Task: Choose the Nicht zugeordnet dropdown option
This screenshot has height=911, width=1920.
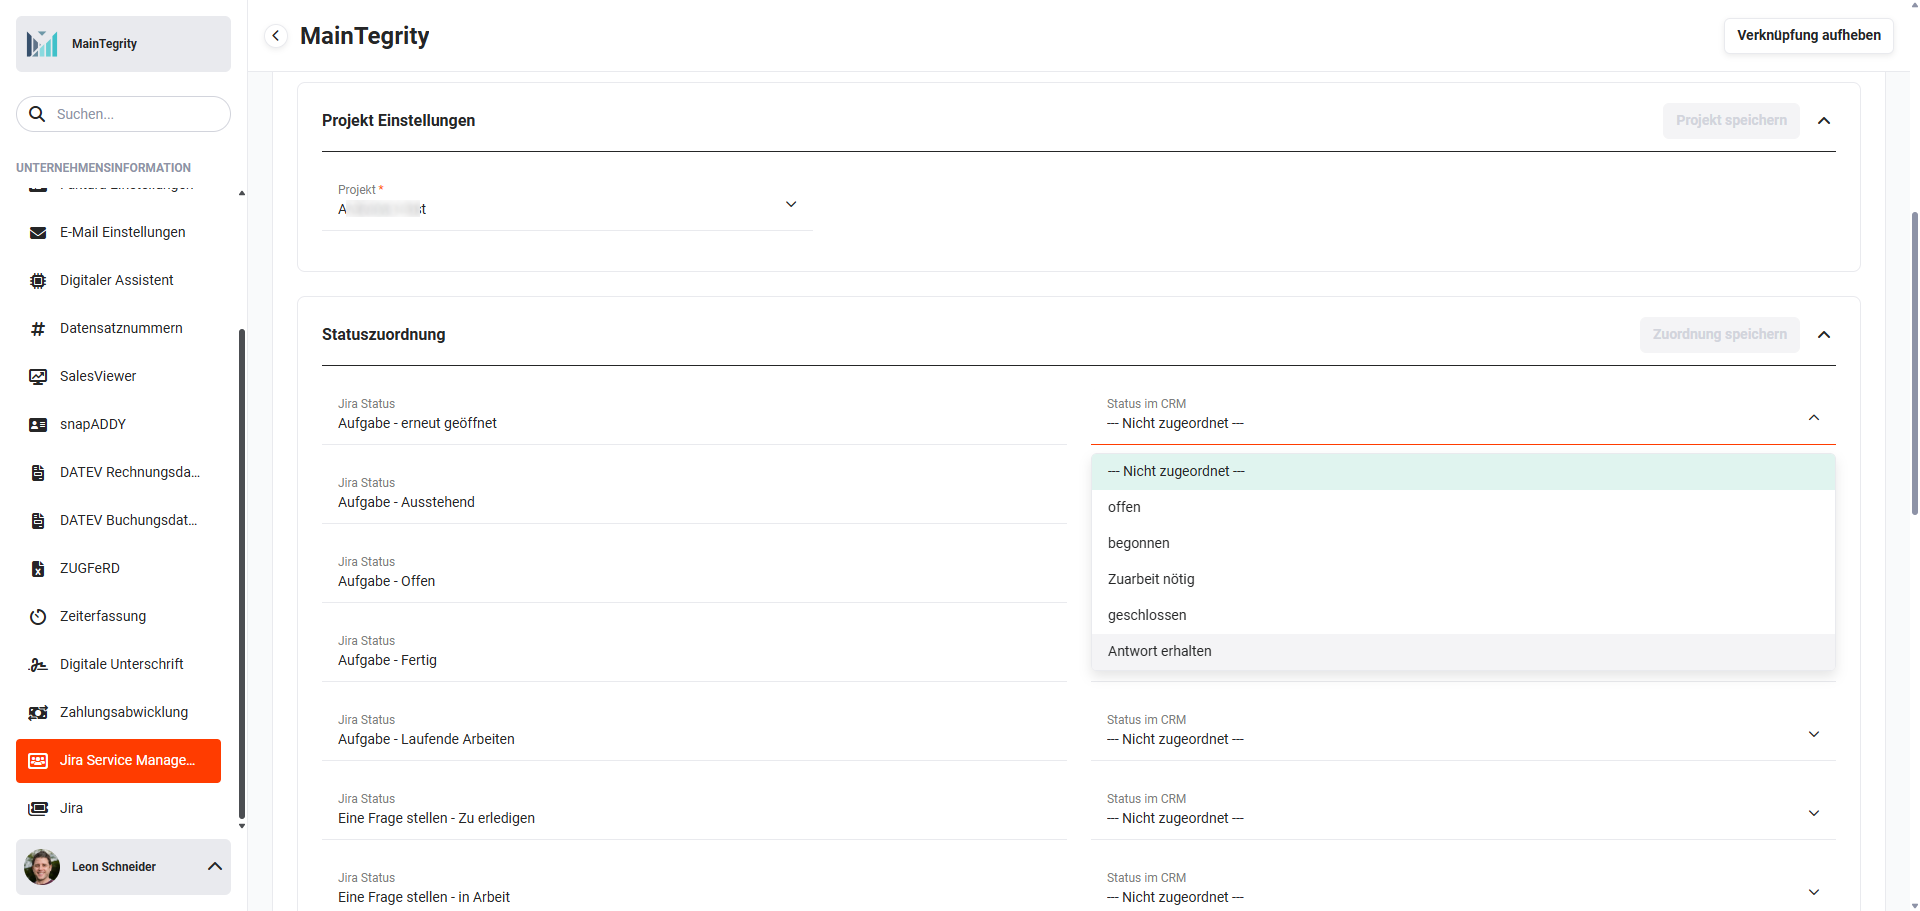Action: [x=1463, y=471]
